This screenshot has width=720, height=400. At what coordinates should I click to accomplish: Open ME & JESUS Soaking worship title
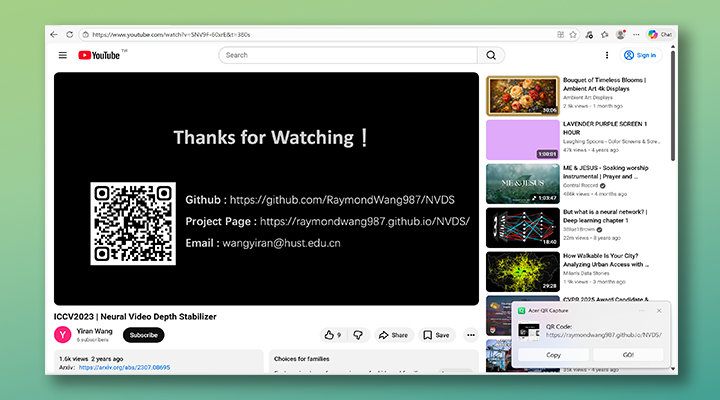606,172
